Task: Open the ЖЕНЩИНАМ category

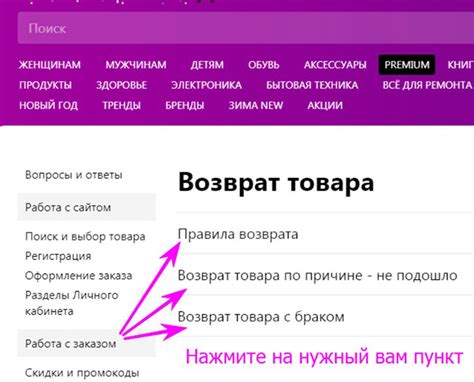Action: pyautogui.click(x=50, y=65)
